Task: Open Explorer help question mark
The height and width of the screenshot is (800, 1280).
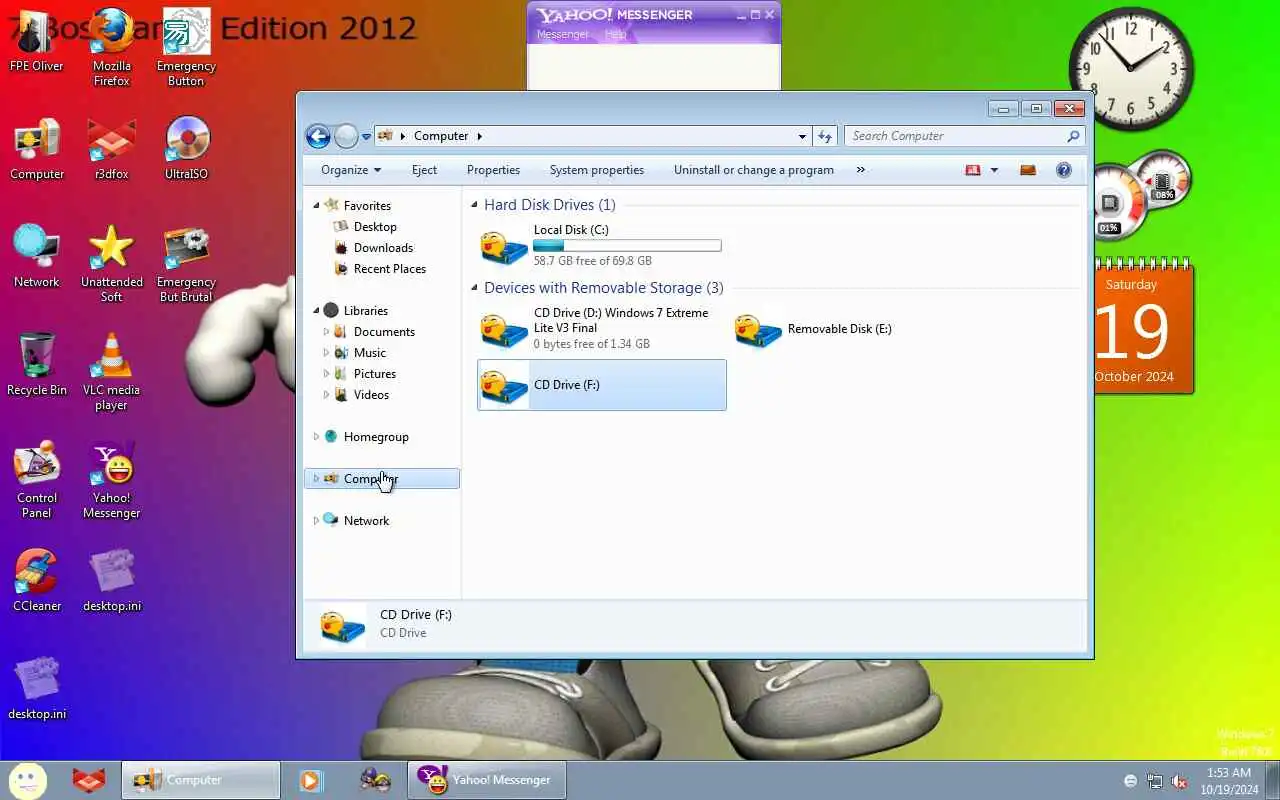Action: coord(1063,170)
